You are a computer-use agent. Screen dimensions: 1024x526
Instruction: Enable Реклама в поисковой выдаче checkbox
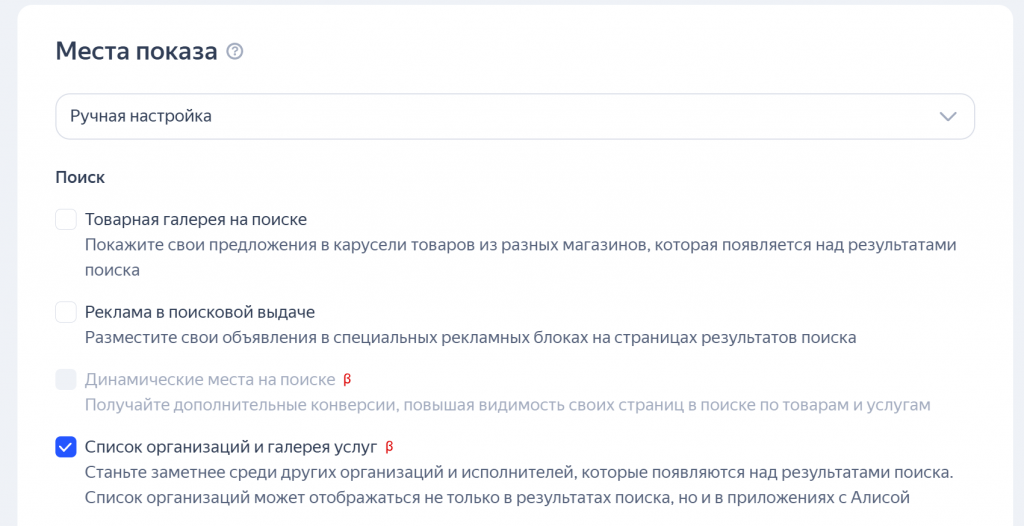[66, 312]
